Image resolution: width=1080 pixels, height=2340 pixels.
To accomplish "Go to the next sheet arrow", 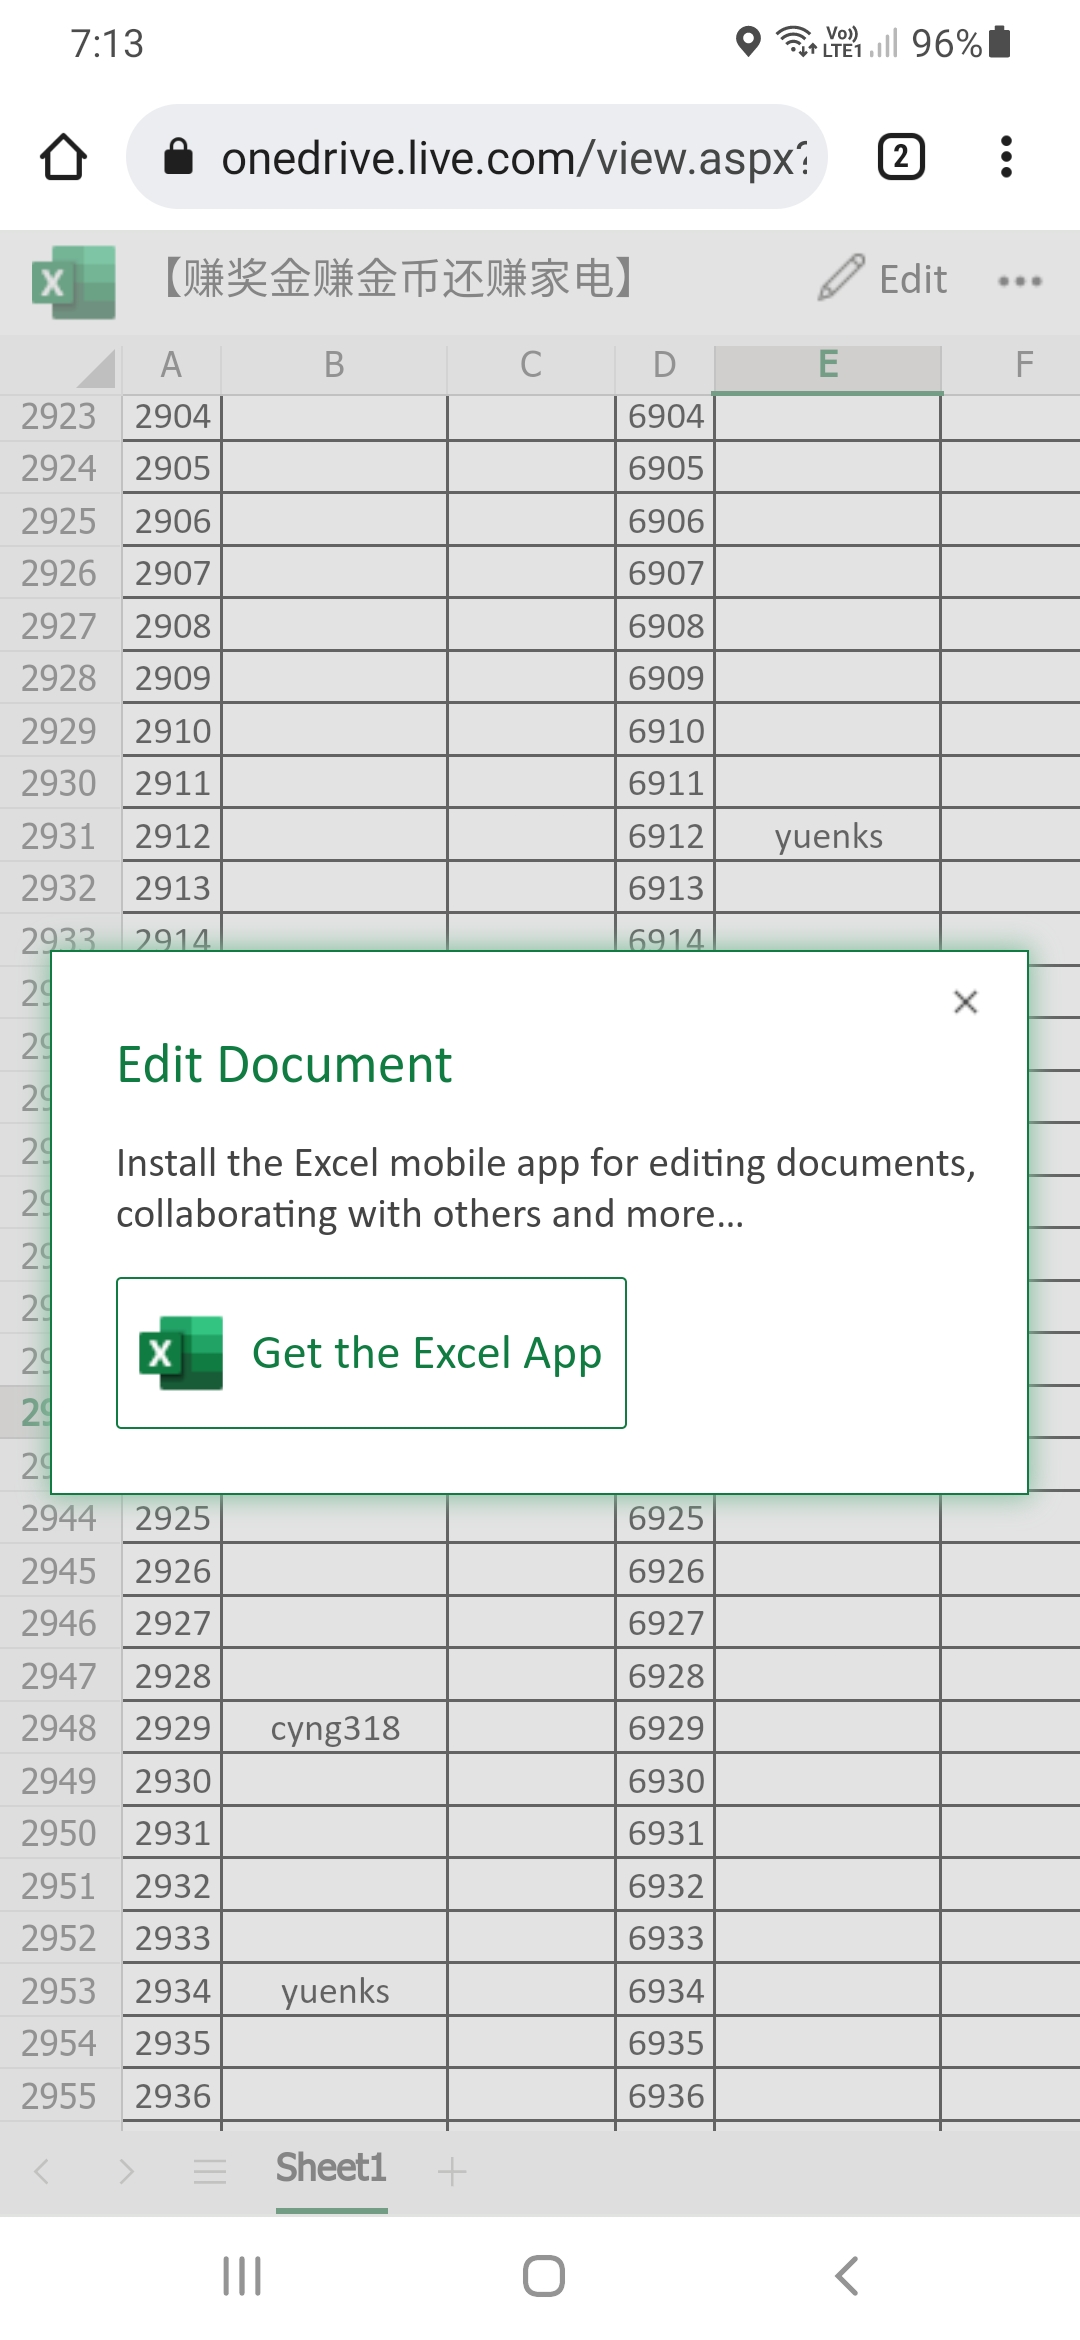I will 126,2171.
